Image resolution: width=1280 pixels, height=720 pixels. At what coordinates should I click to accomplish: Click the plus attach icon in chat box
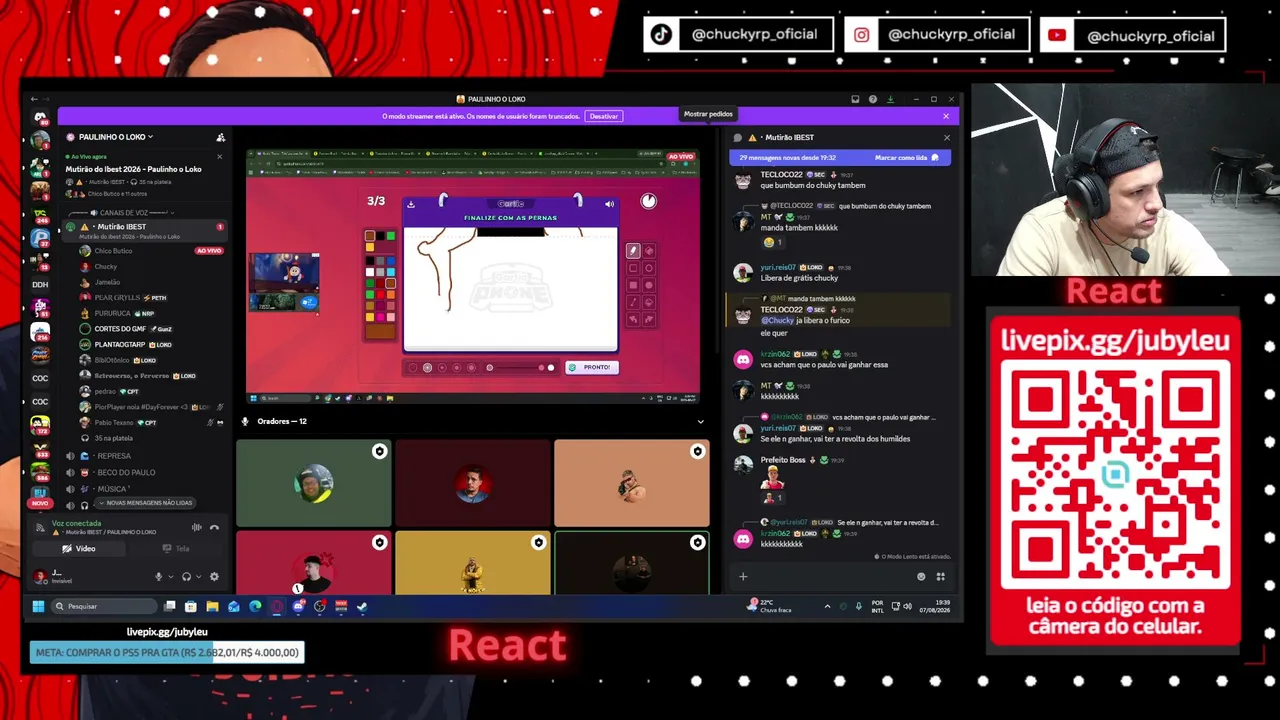[743, 576]
